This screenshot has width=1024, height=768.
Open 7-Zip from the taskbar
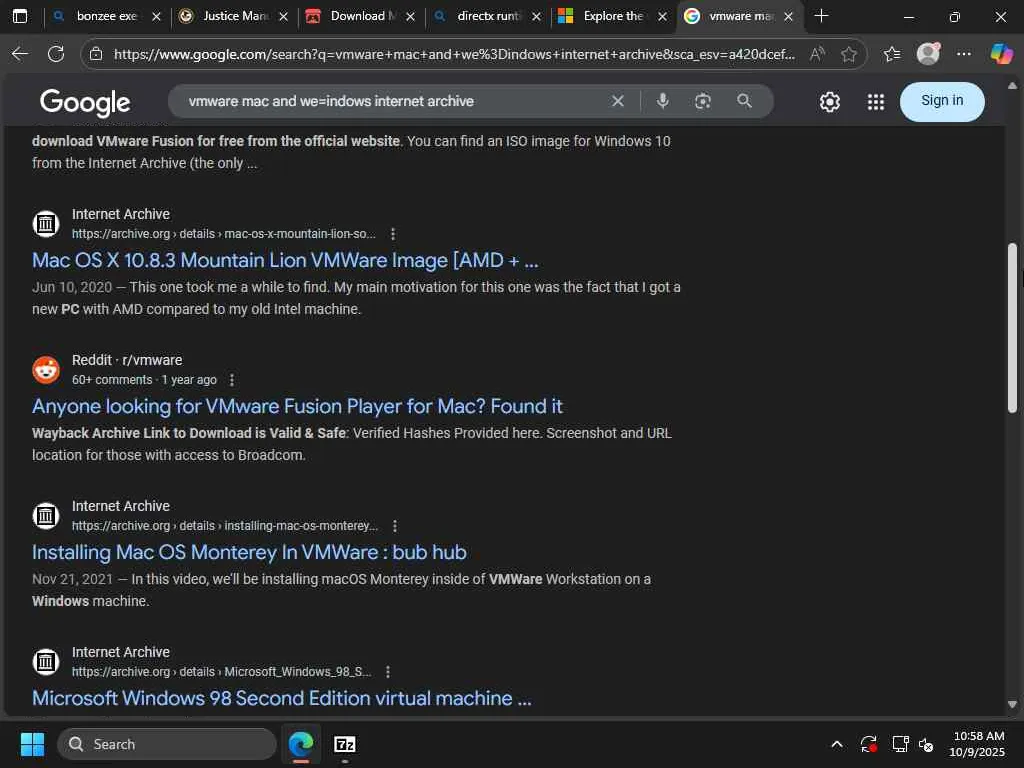(344, 744)
